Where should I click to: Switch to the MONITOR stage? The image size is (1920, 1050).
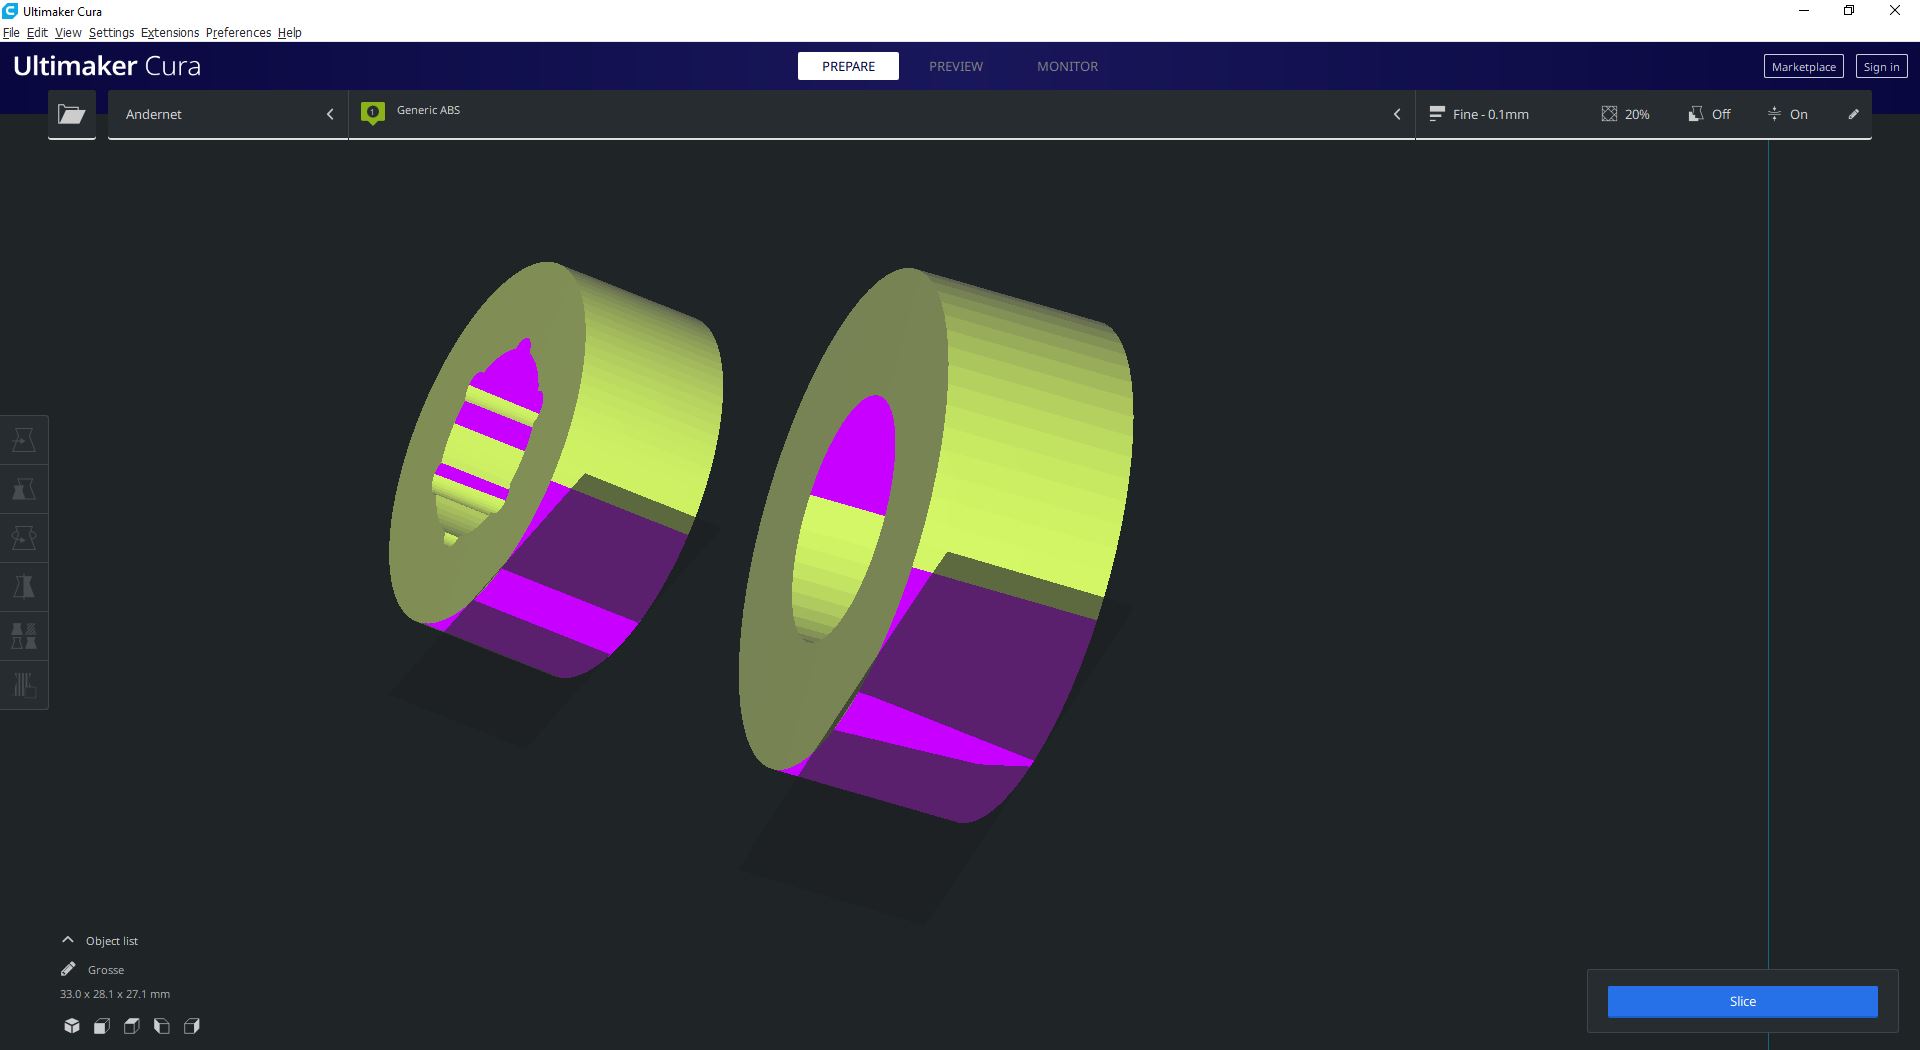(x=1067, y=66)
